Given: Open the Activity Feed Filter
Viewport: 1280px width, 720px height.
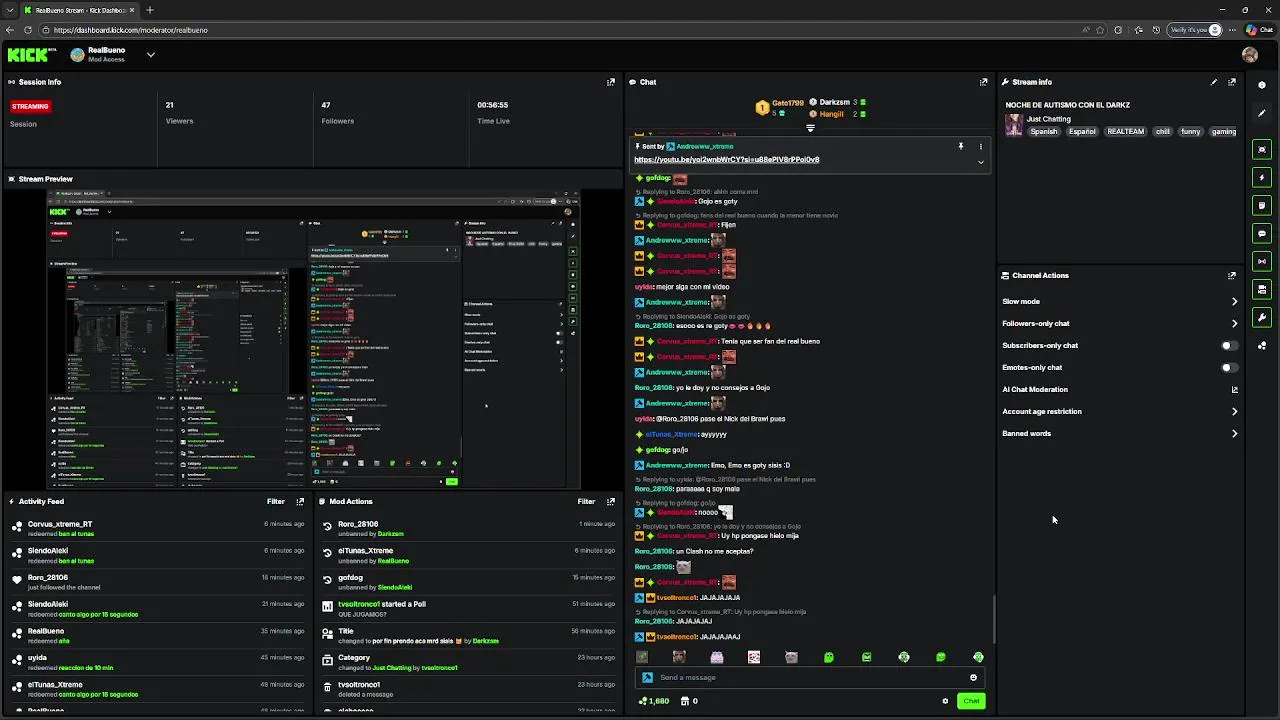Looking at the screenshot, I should [276, 501].
